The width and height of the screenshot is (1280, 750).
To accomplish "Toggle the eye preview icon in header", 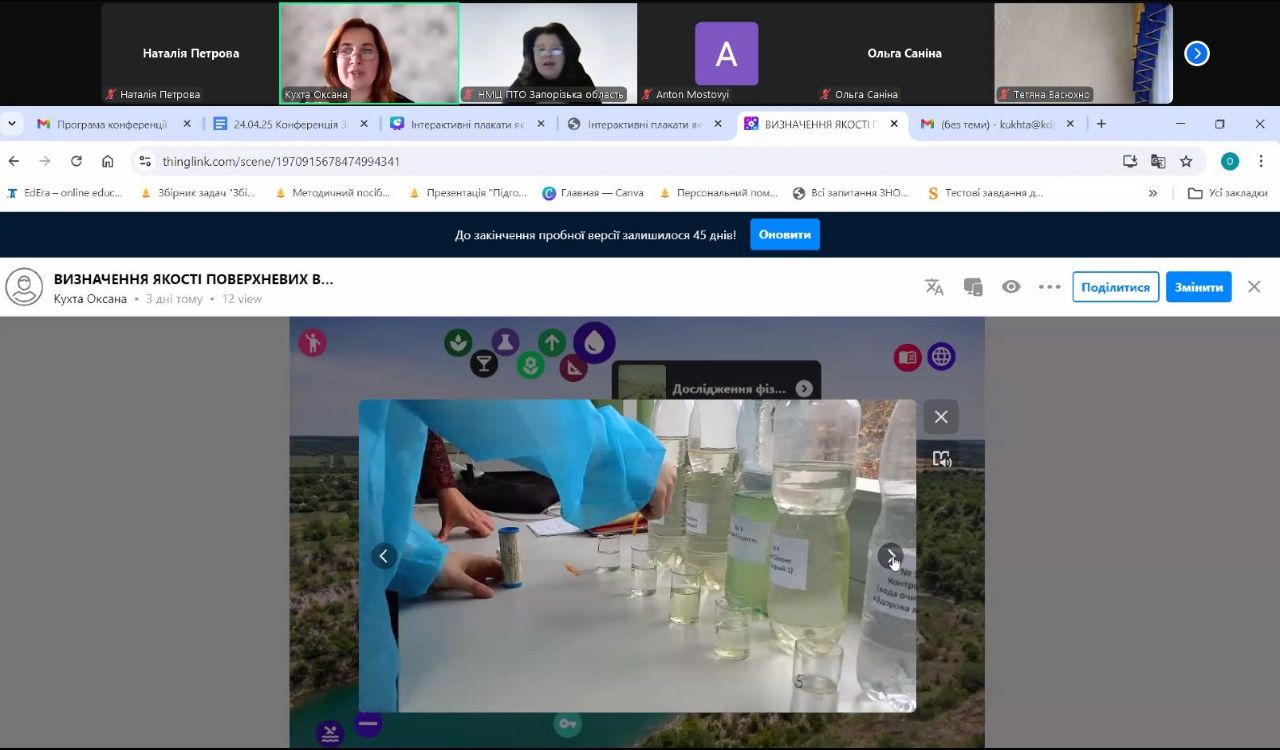I will coord(1011,287).
